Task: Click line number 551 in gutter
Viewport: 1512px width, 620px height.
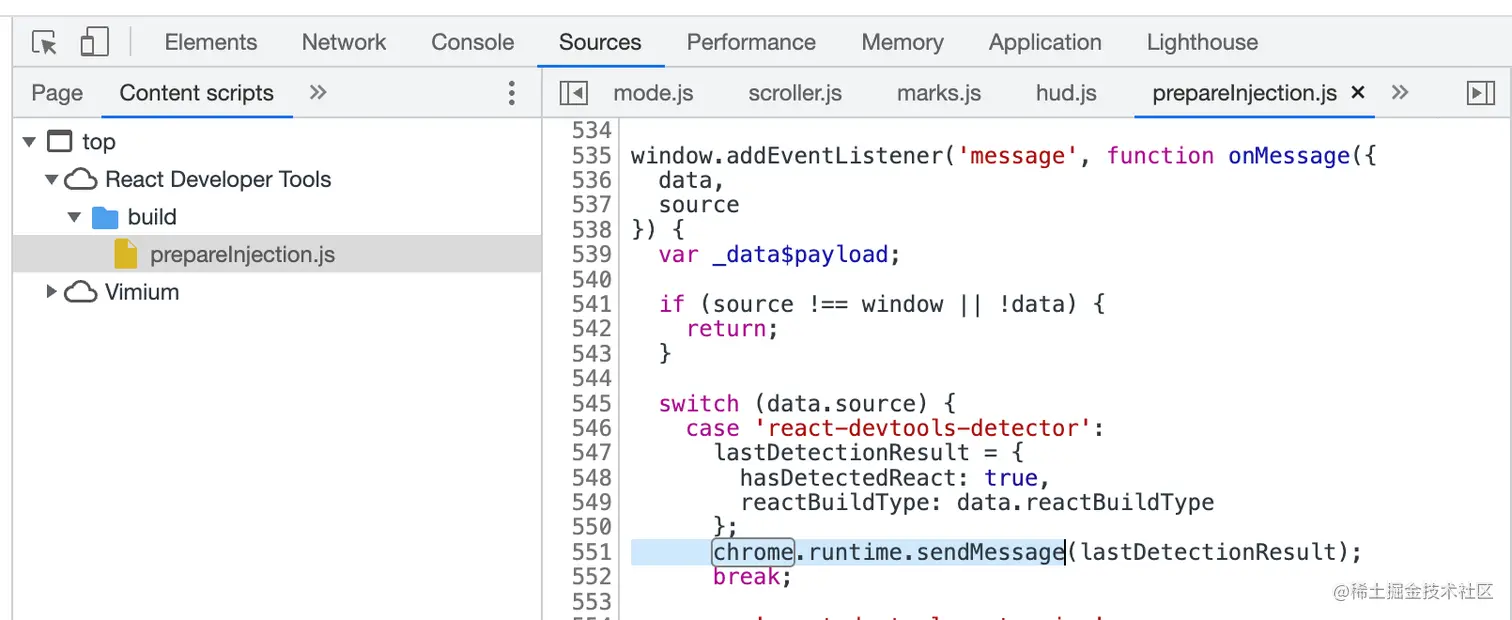Action: (591, 552)
